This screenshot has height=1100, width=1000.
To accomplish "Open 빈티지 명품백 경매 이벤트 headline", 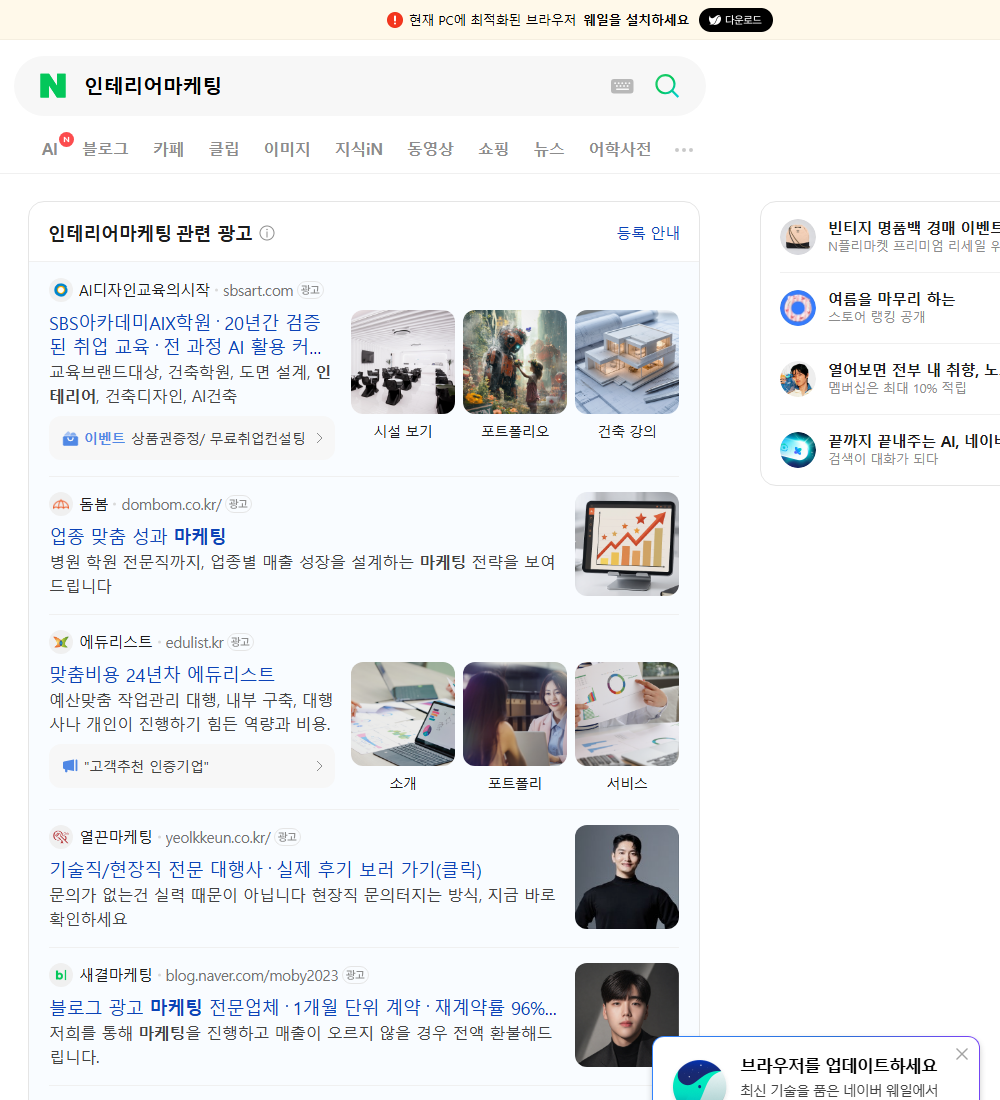I will 914,228.
